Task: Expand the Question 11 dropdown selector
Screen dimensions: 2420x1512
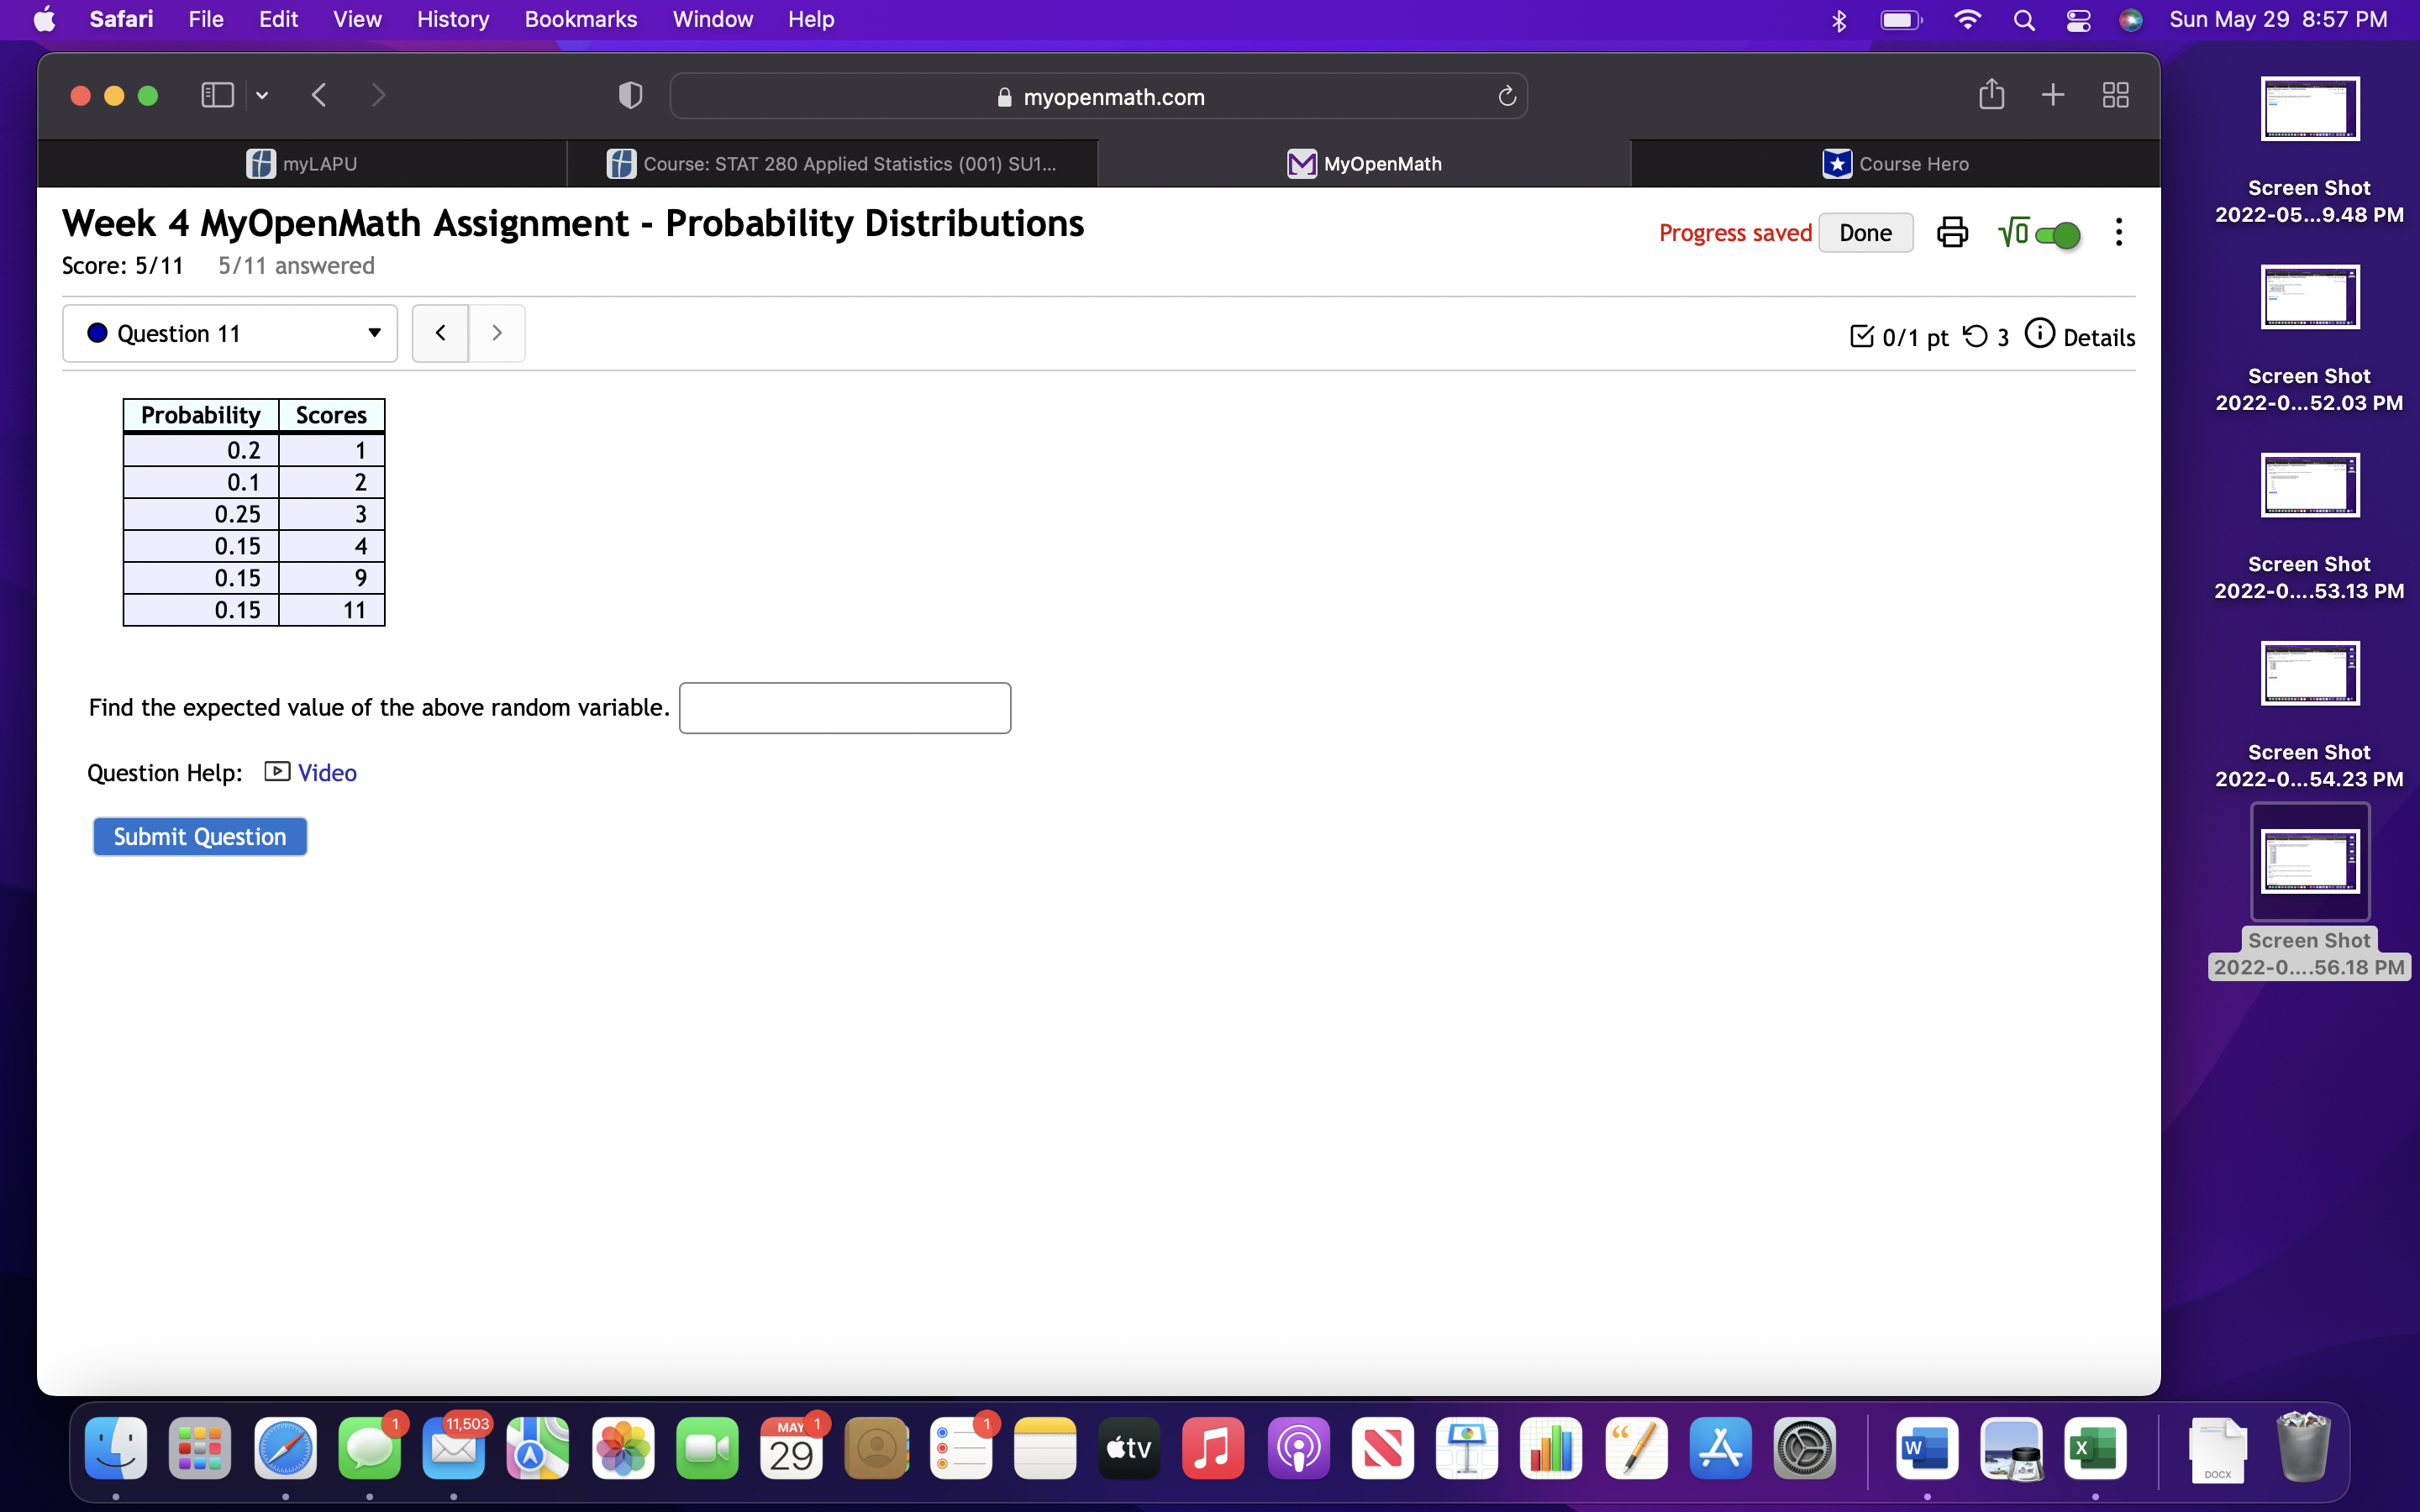Action: coord(230,333)
